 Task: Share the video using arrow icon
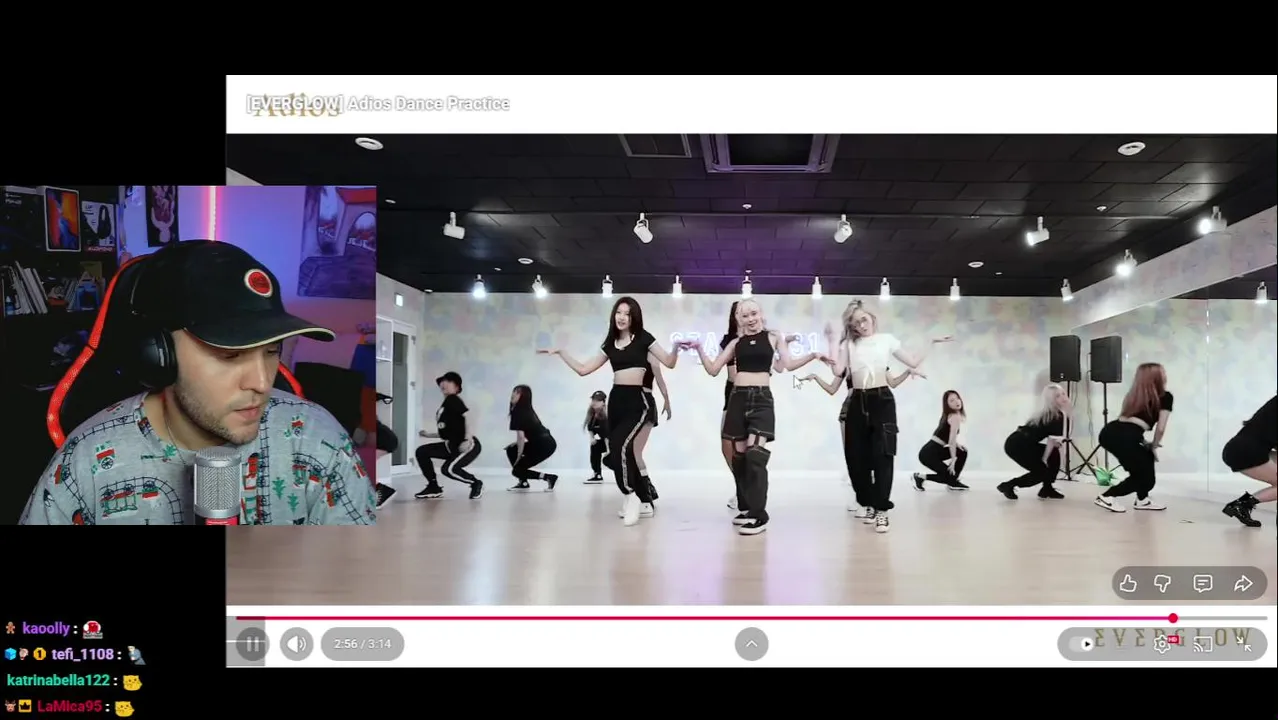pos(1243,583)
